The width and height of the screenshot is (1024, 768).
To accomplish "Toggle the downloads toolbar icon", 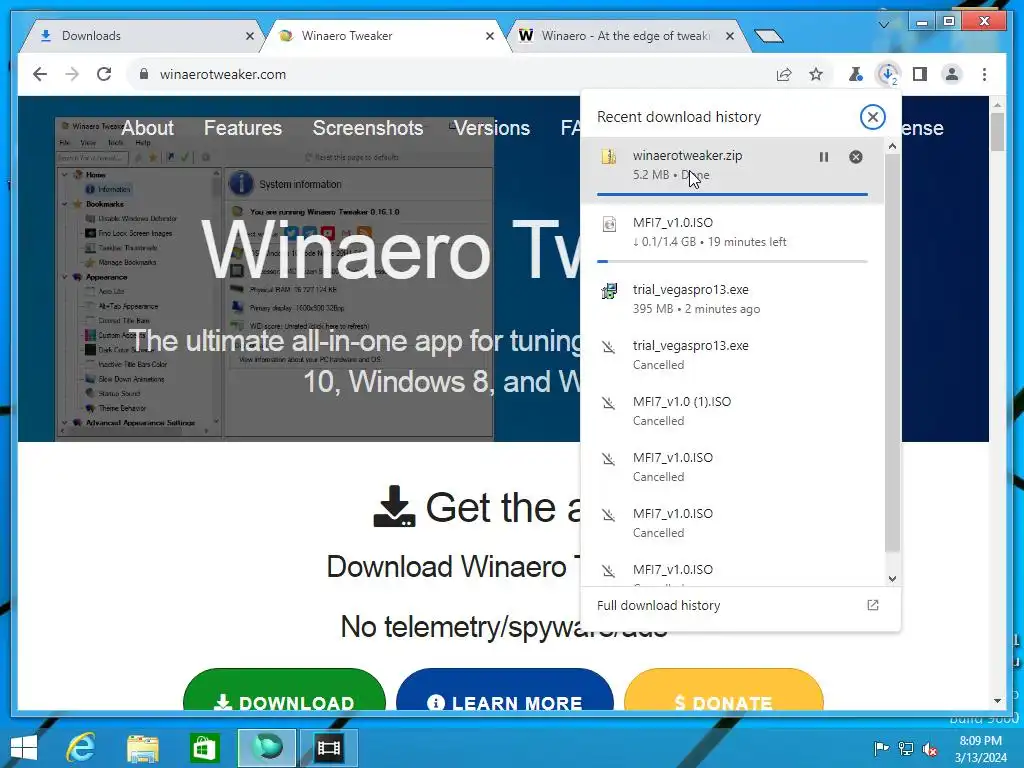I will point(888,74).
